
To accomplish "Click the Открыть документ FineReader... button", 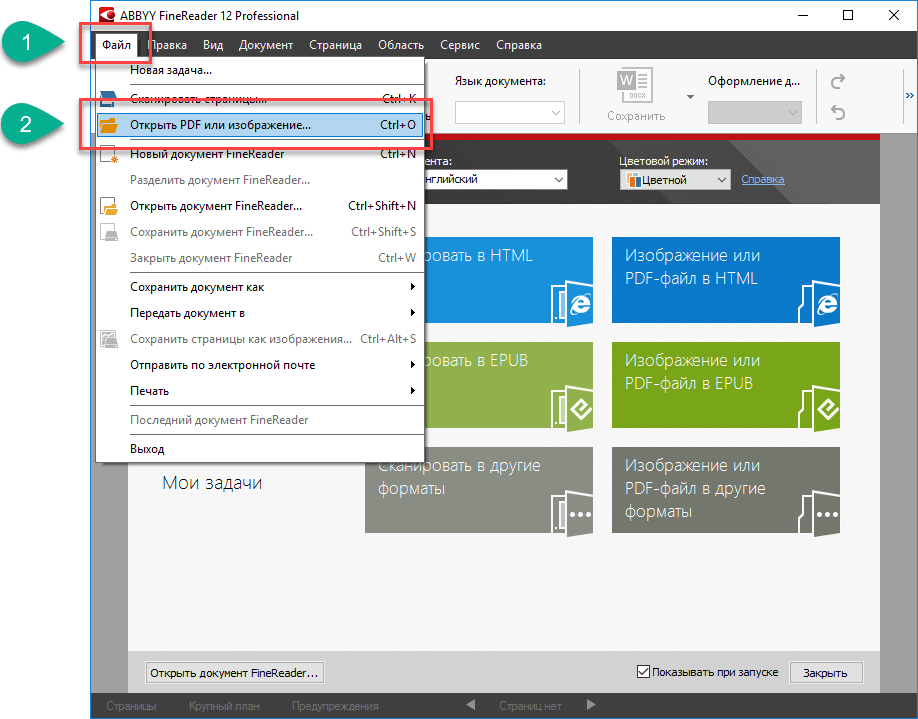I will coord(234,673).
